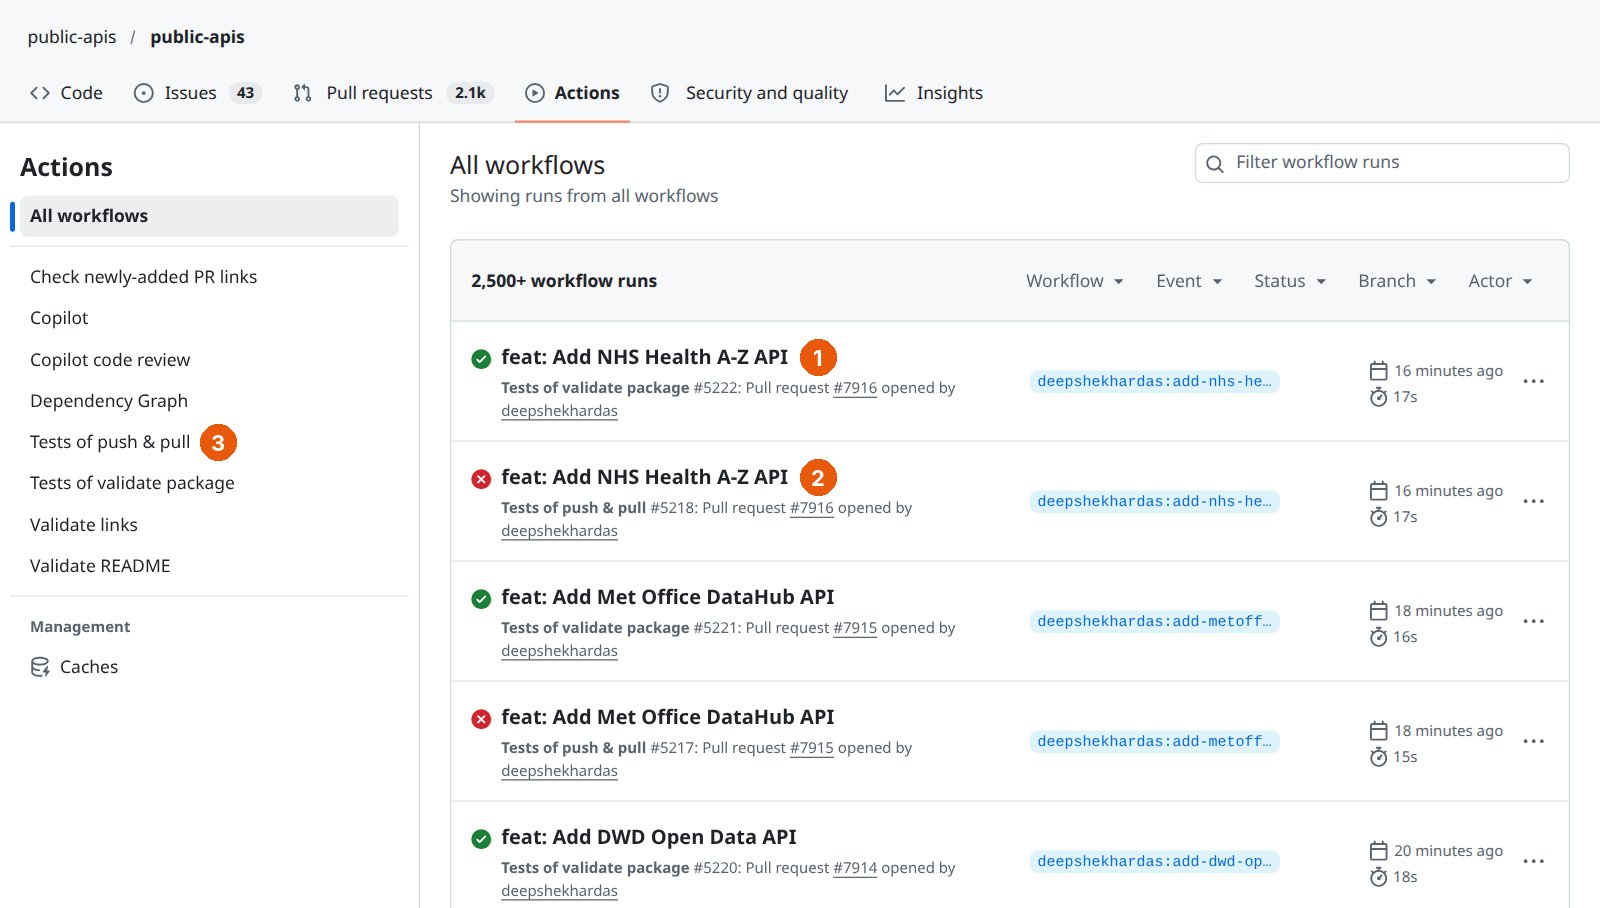Switch to Security and quality tab
The width and height of the screenshot is (1600, 908).
(749, 93)
